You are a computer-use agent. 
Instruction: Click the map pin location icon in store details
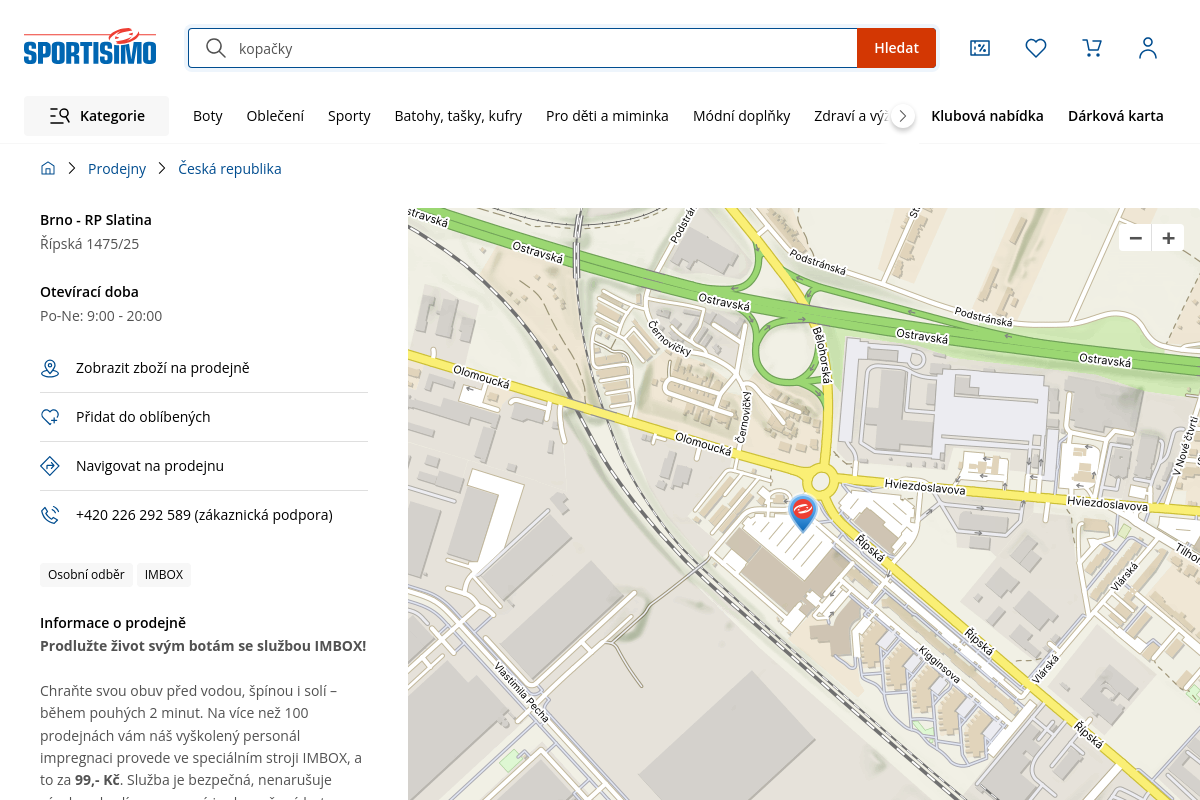click(x=50, y=369)
